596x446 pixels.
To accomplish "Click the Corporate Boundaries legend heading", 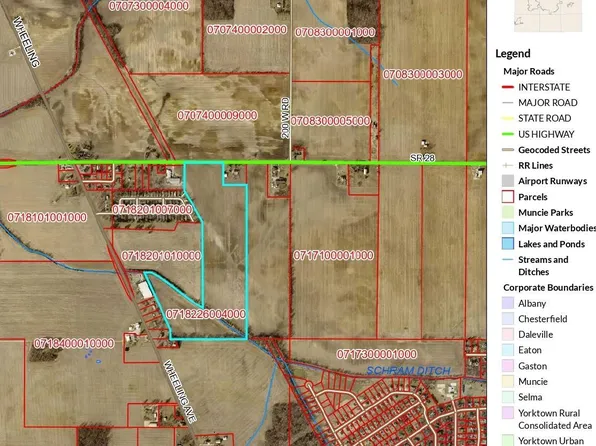I will click(548, 287).
